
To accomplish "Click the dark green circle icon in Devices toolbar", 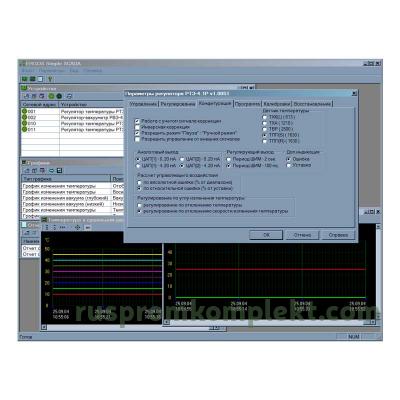I will click(x=59, y=96).
